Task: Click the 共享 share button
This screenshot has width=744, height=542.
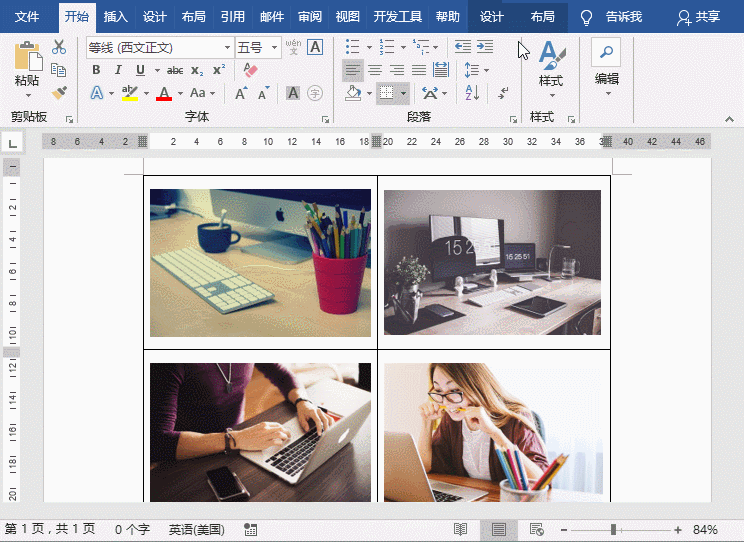Action: (x=698, y=17)
